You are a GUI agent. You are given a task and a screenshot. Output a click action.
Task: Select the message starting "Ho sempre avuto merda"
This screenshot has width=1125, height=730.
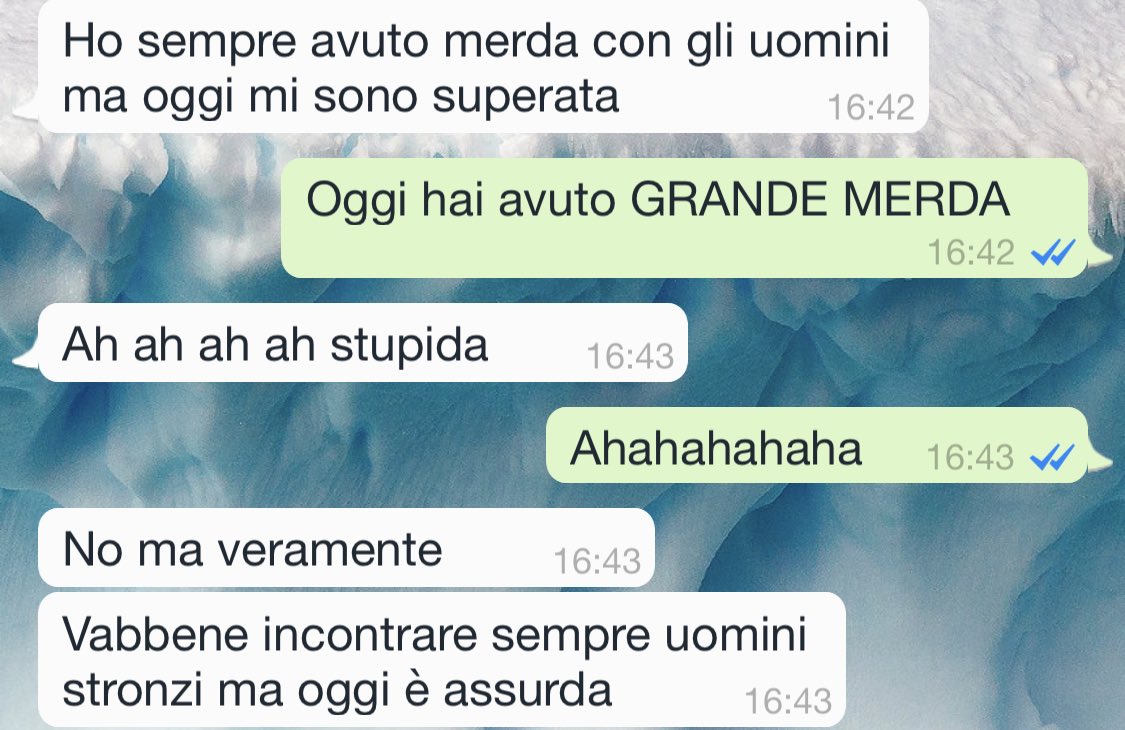484,67
